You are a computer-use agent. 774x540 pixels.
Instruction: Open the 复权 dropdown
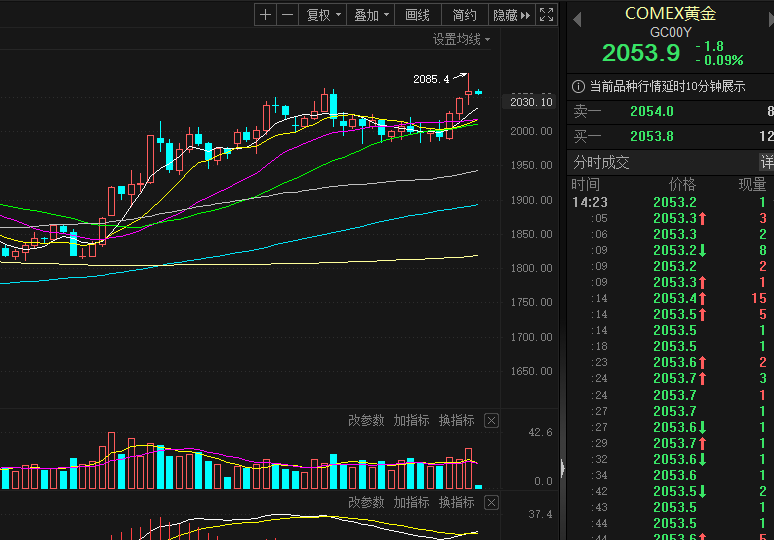323,15
